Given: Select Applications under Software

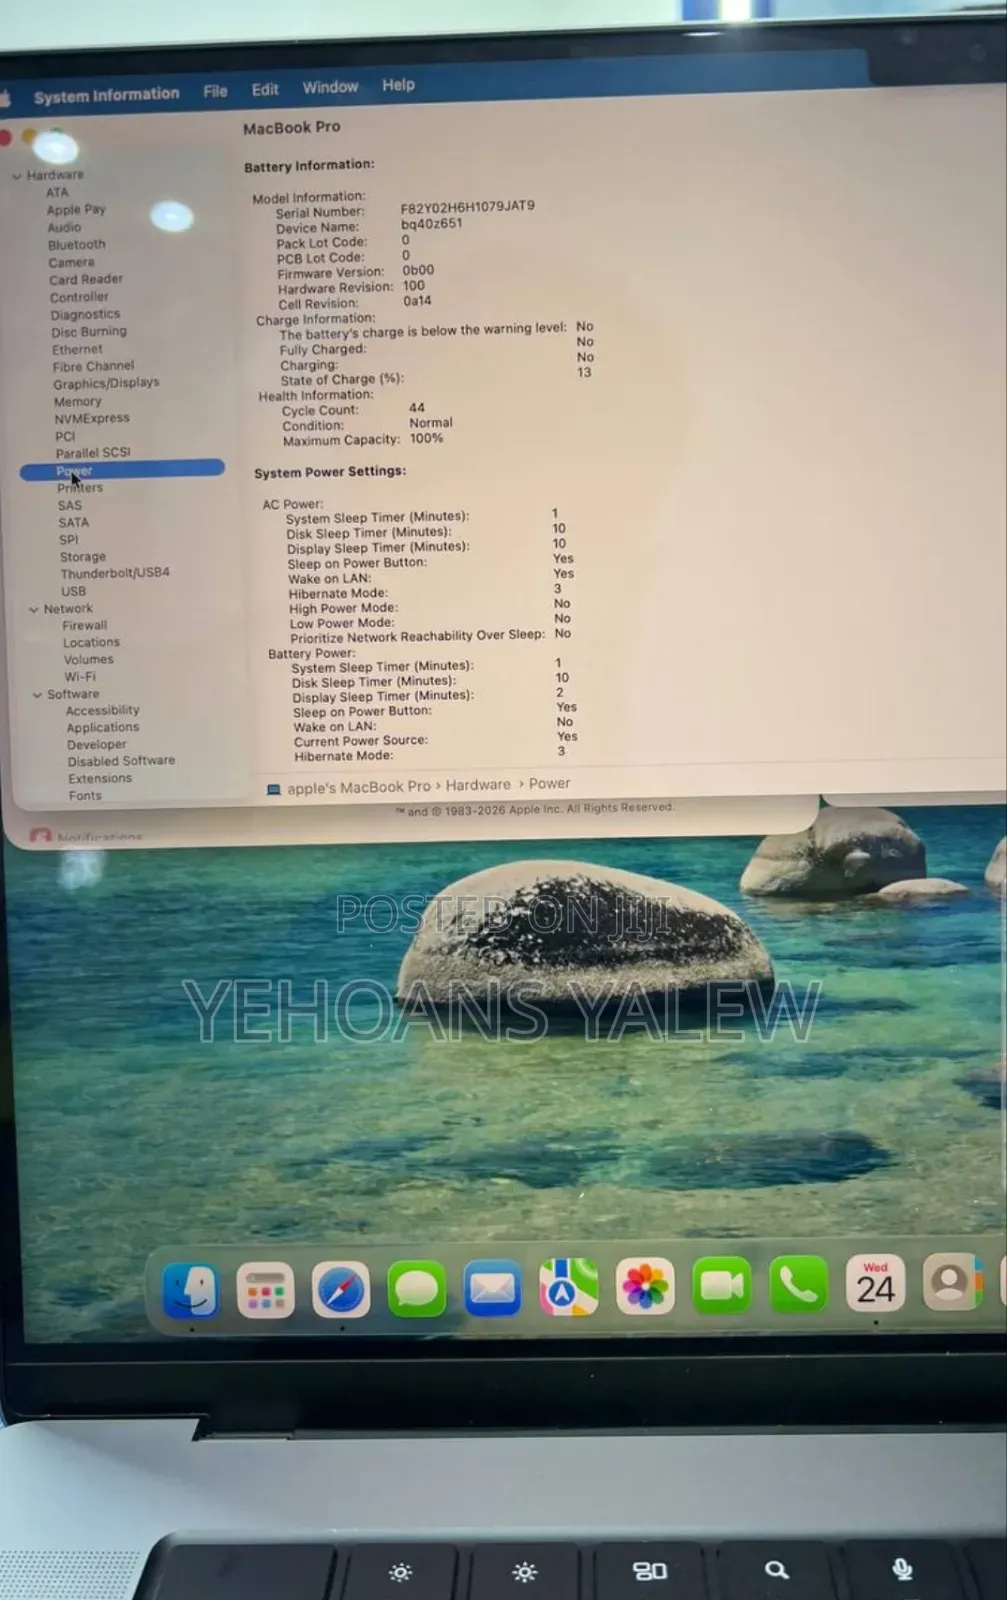Looking at the screenshot, I should [103, 727].
